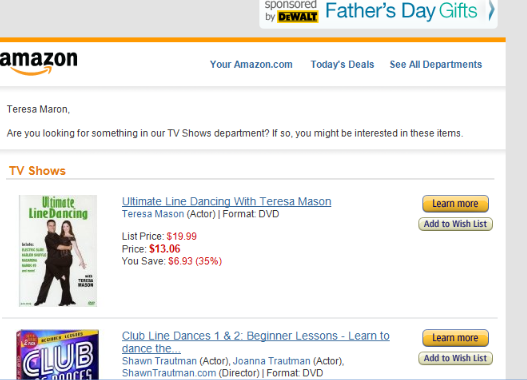Go to Today's Deals

pos(342,64)
